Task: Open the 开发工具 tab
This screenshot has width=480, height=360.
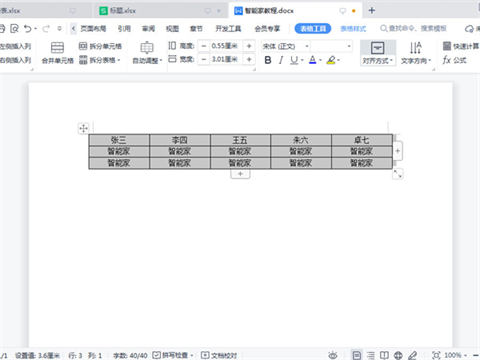Action: pos(228,29)
